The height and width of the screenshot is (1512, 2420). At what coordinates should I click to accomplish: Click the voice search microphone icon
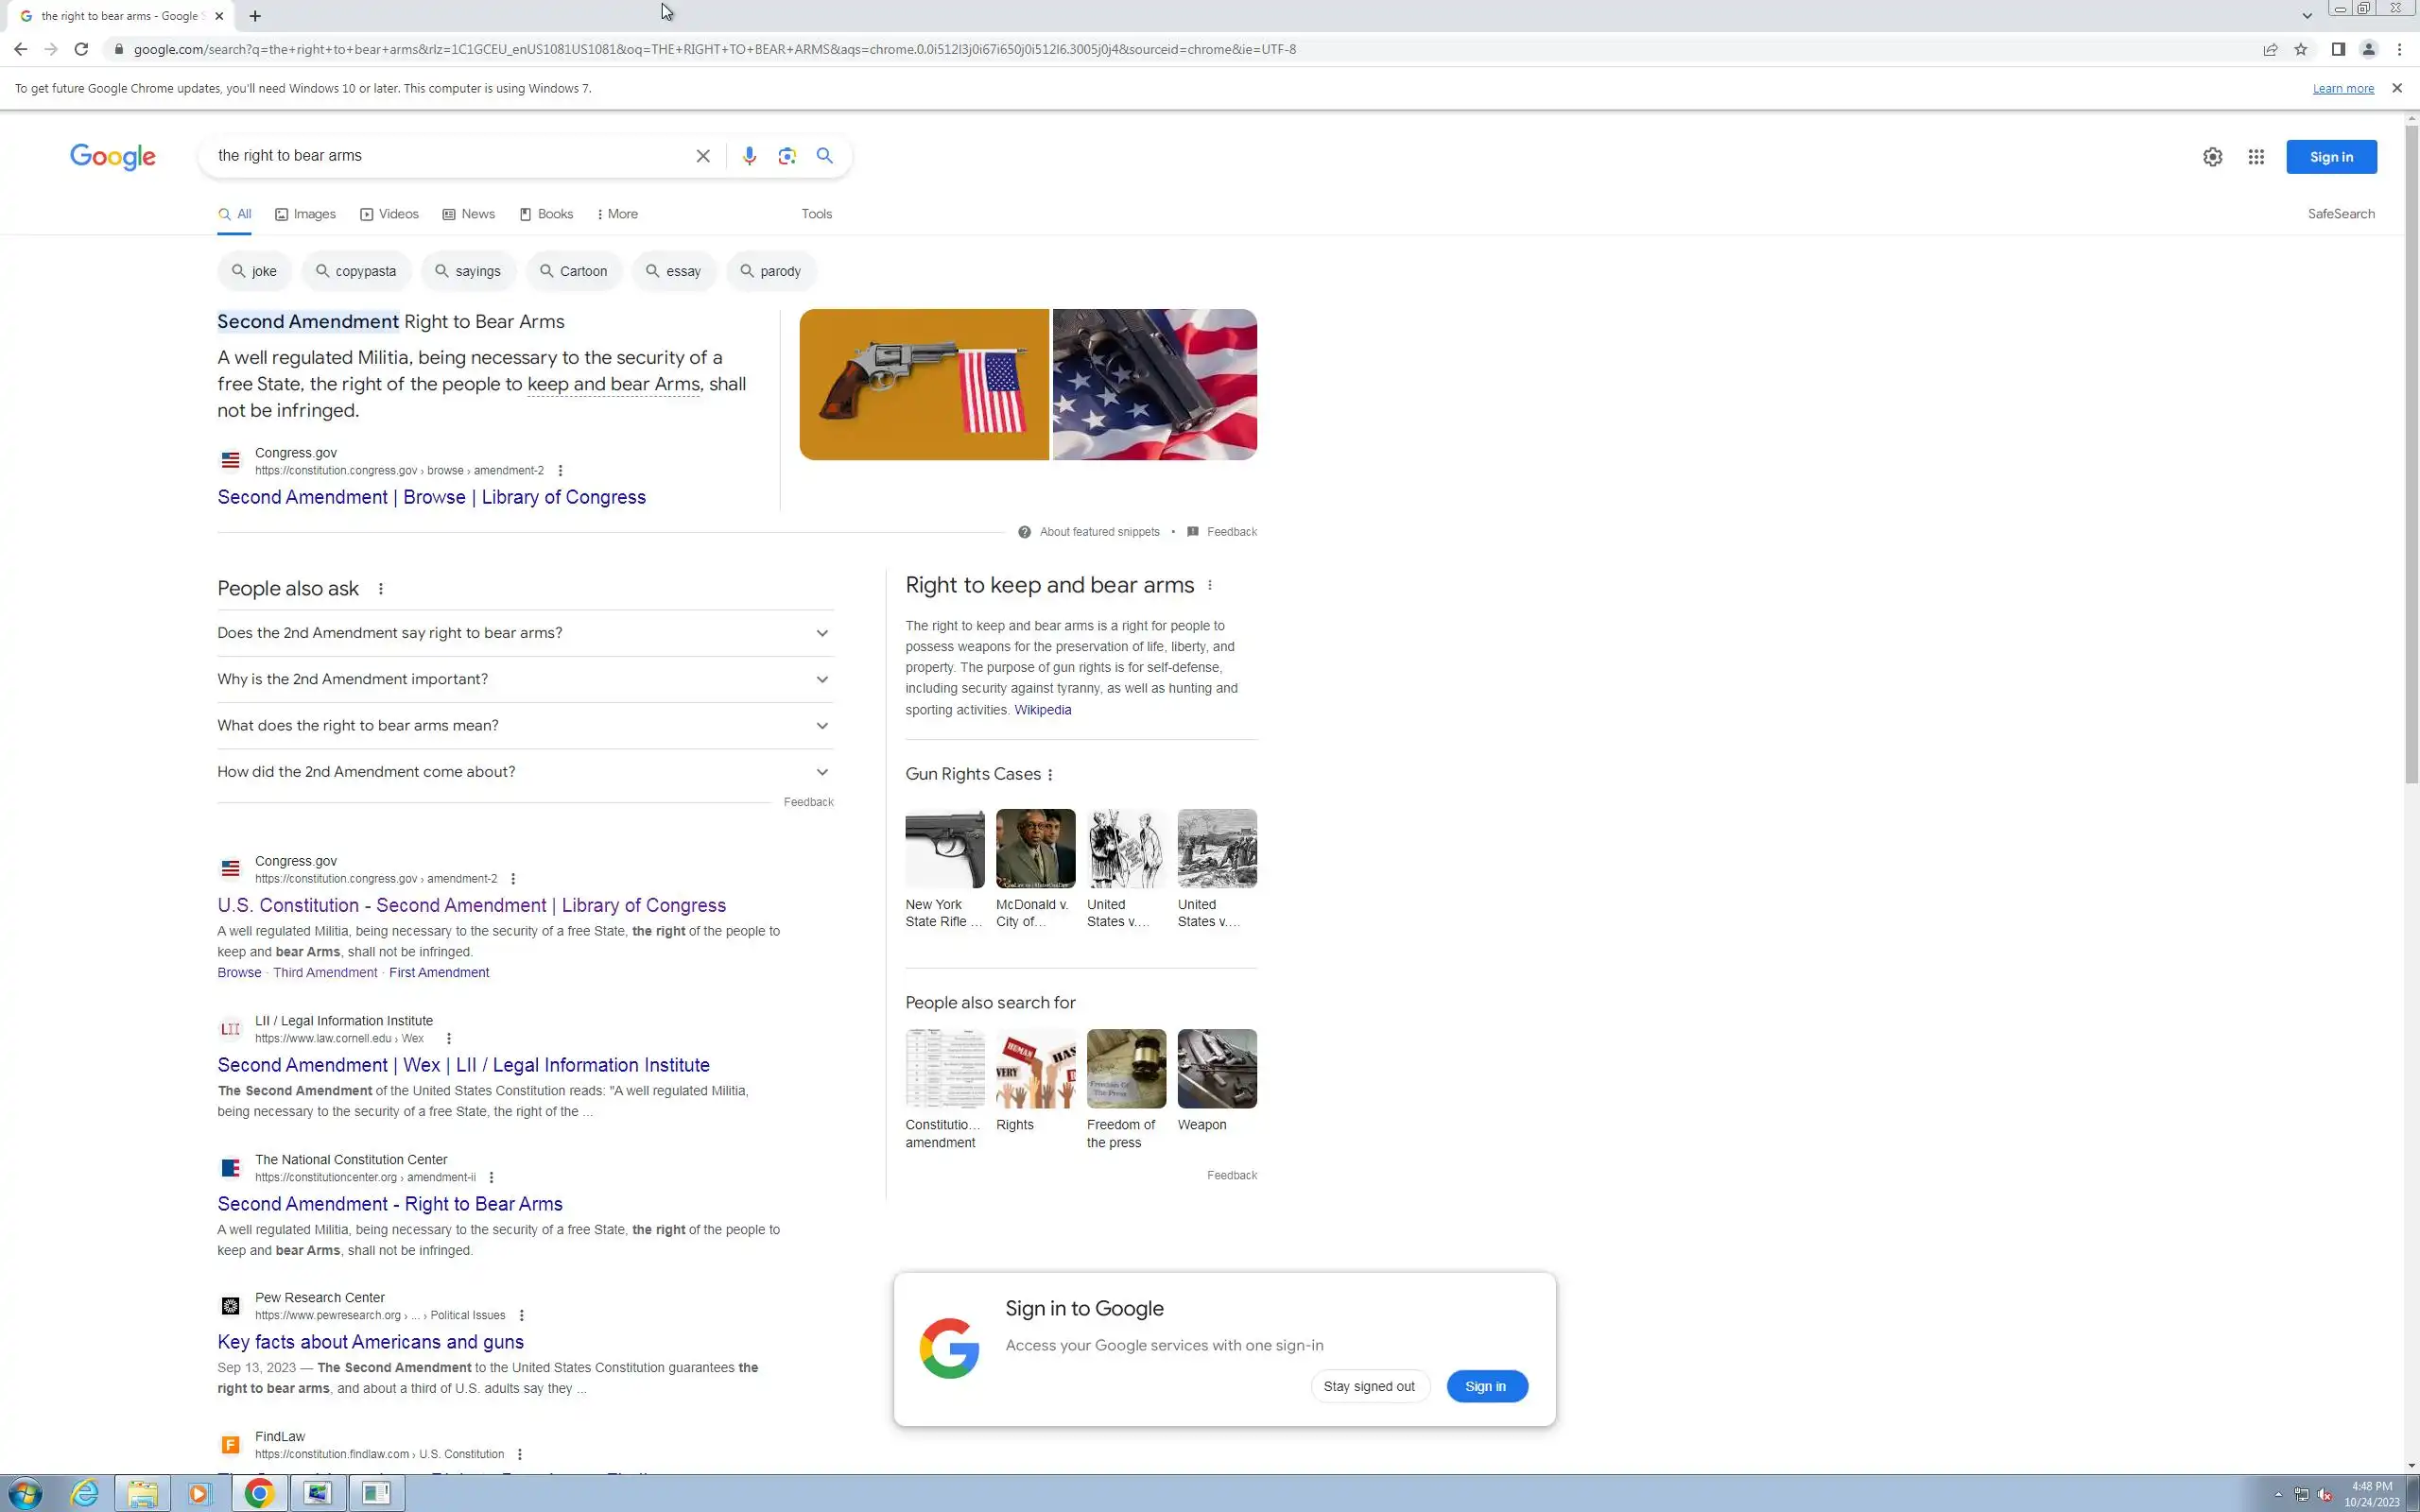(749, 156)
